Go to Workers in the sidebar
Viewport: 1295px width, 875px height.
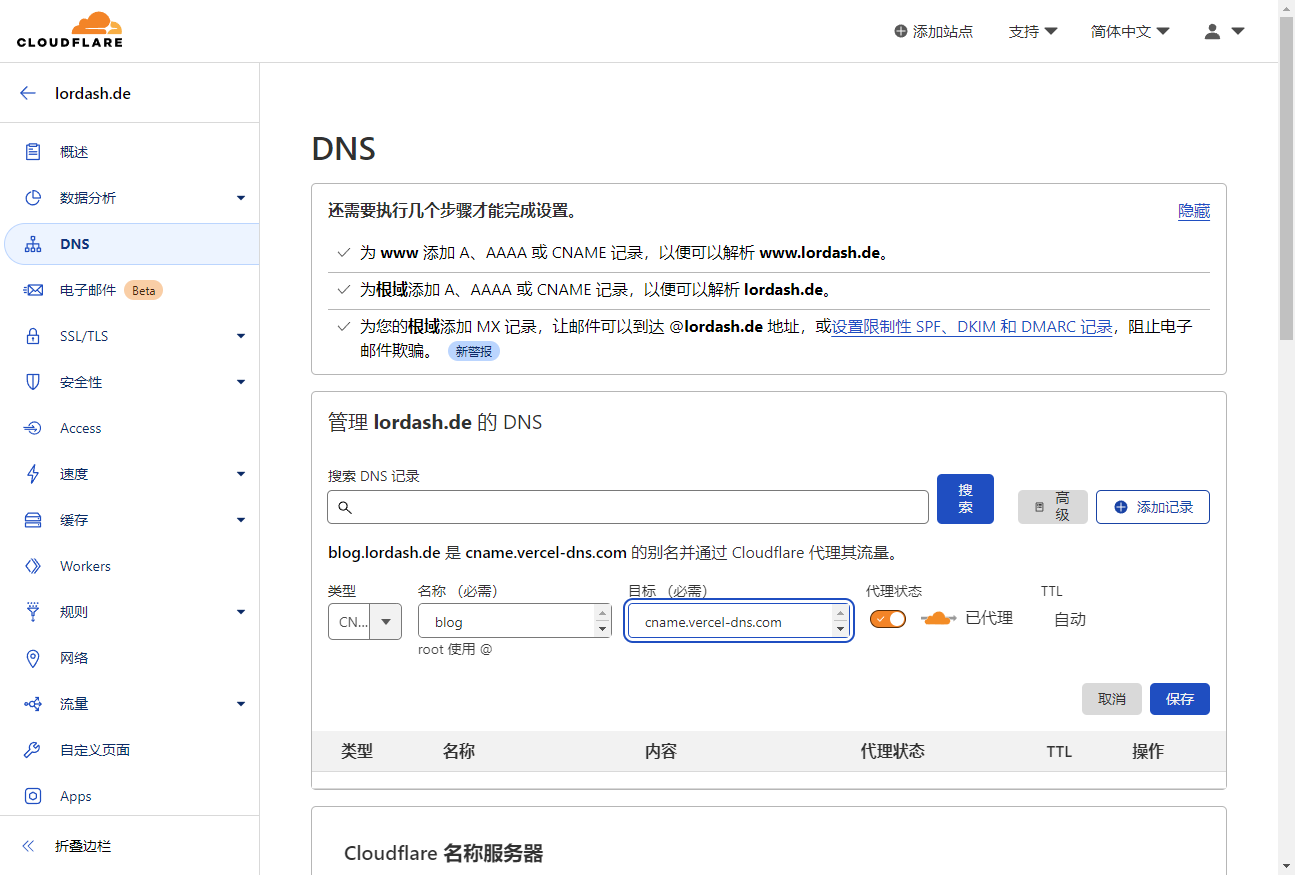[130, 566]
